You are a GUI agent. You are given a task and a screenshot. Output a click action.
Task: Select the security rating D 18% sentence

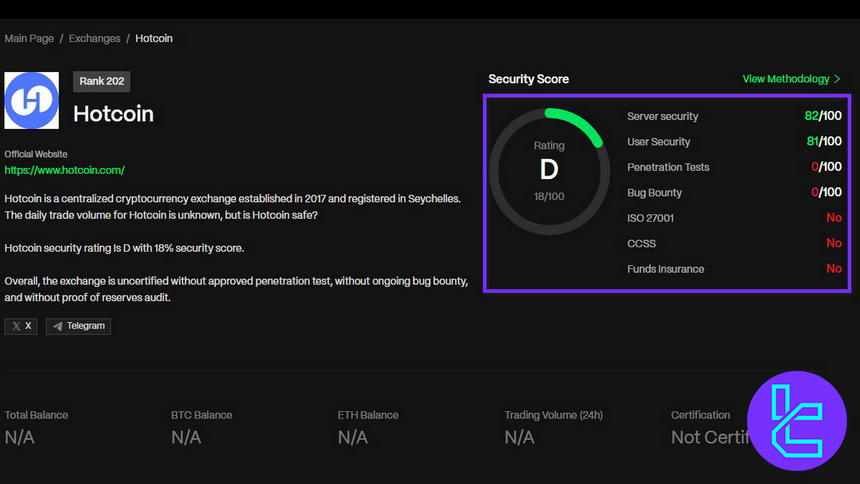click(x=124, y=248)
